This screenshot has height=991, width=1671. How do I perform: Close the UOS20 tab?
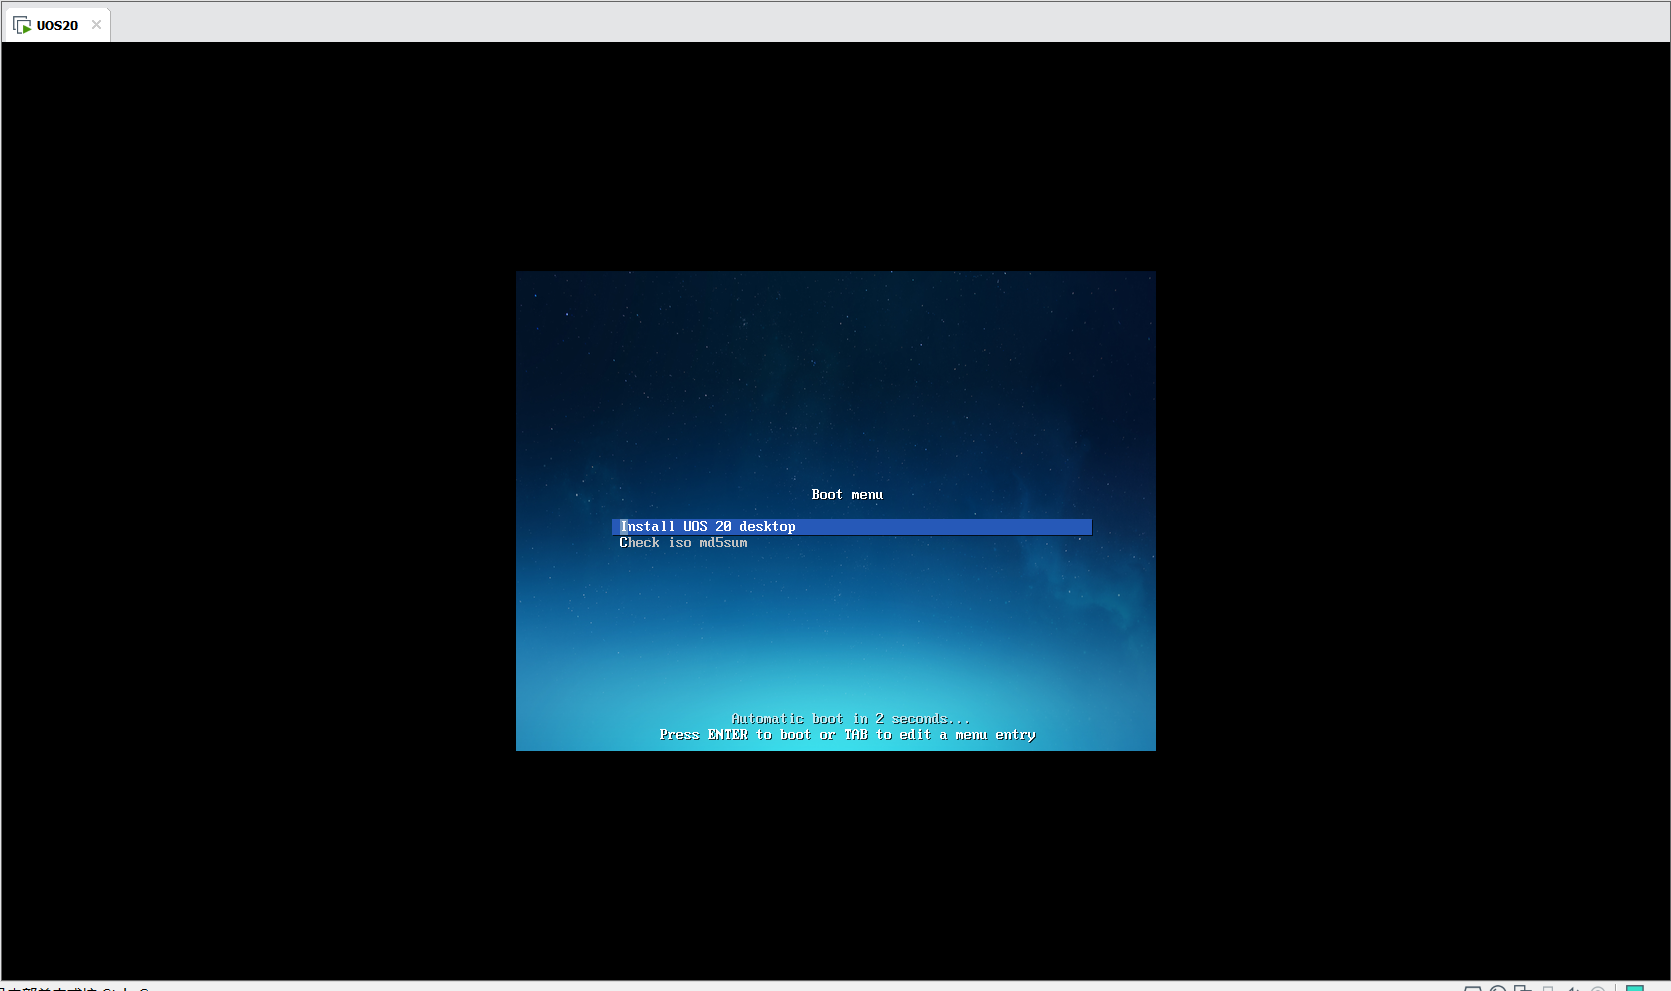[x=96, y=25]
